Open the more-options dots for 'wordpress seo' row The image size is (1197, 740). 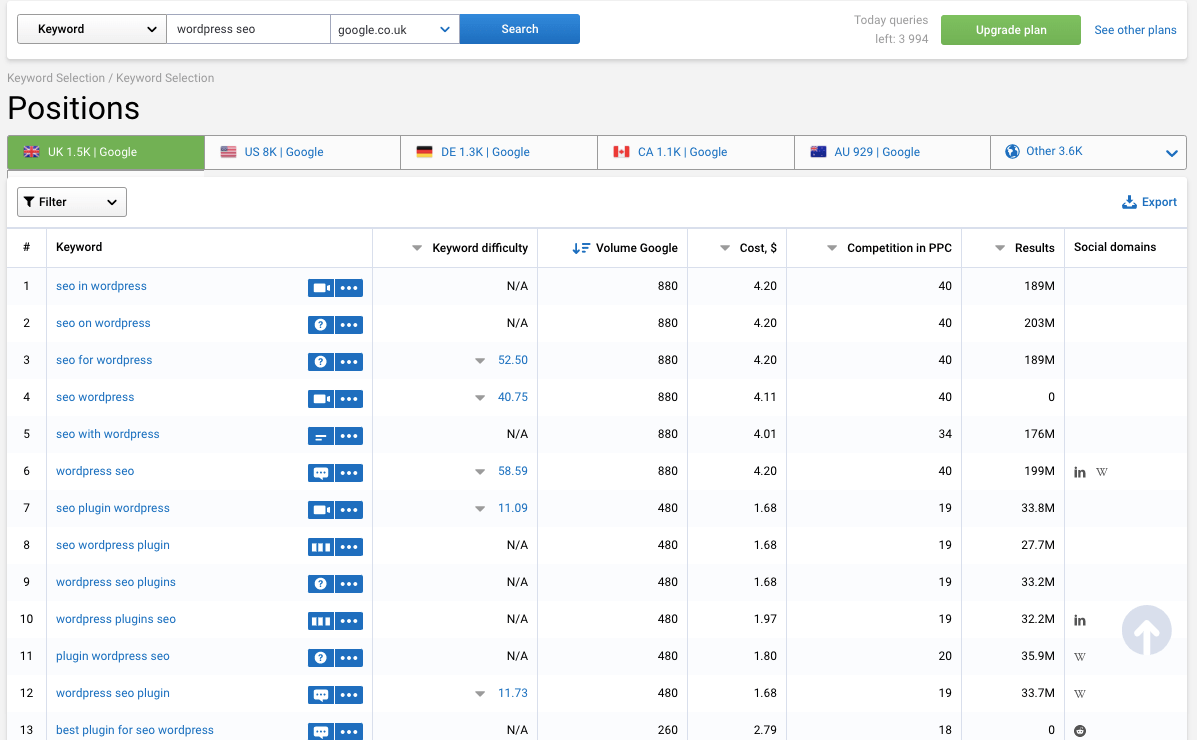[x=349, y=473]
